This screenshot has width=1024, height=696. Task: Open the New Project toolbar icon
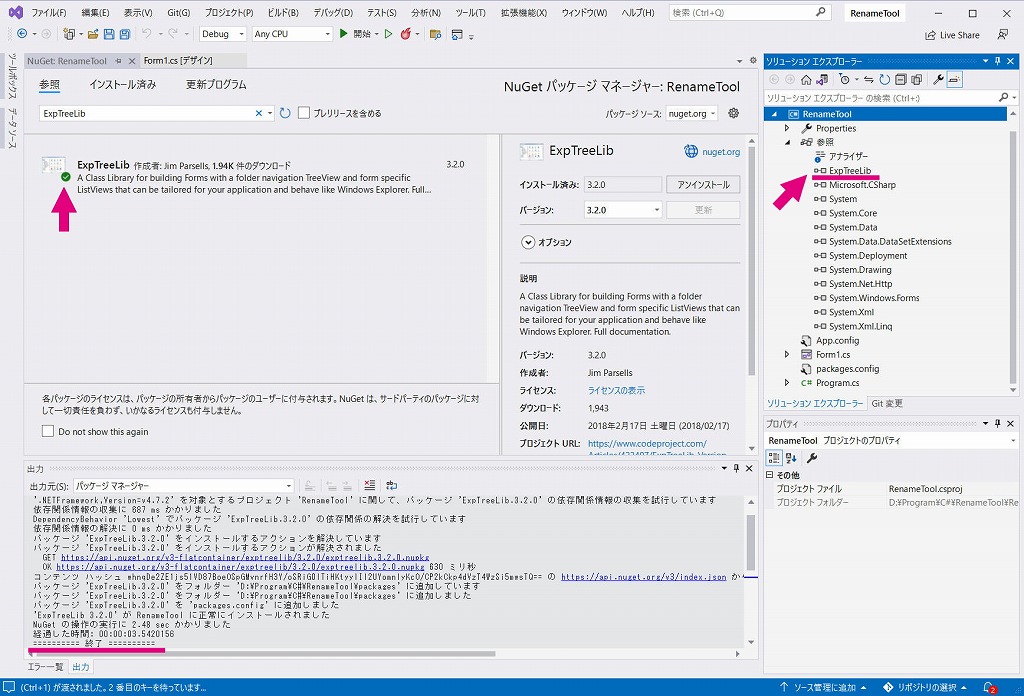(x=68, y=34)
